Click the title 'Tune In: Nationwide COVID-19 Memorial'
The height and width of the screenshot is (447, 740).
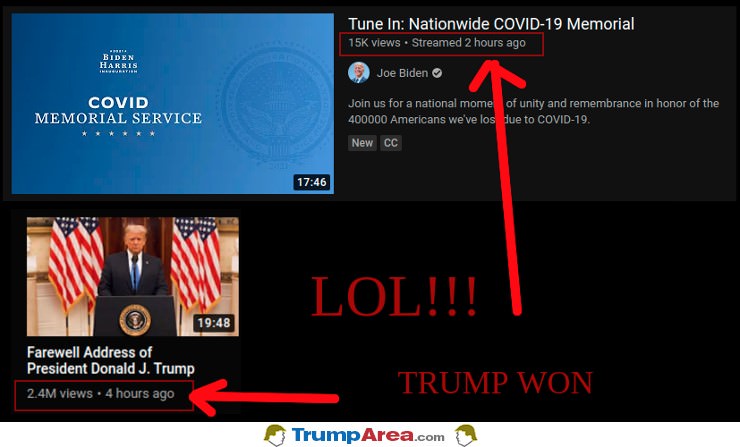491,24
